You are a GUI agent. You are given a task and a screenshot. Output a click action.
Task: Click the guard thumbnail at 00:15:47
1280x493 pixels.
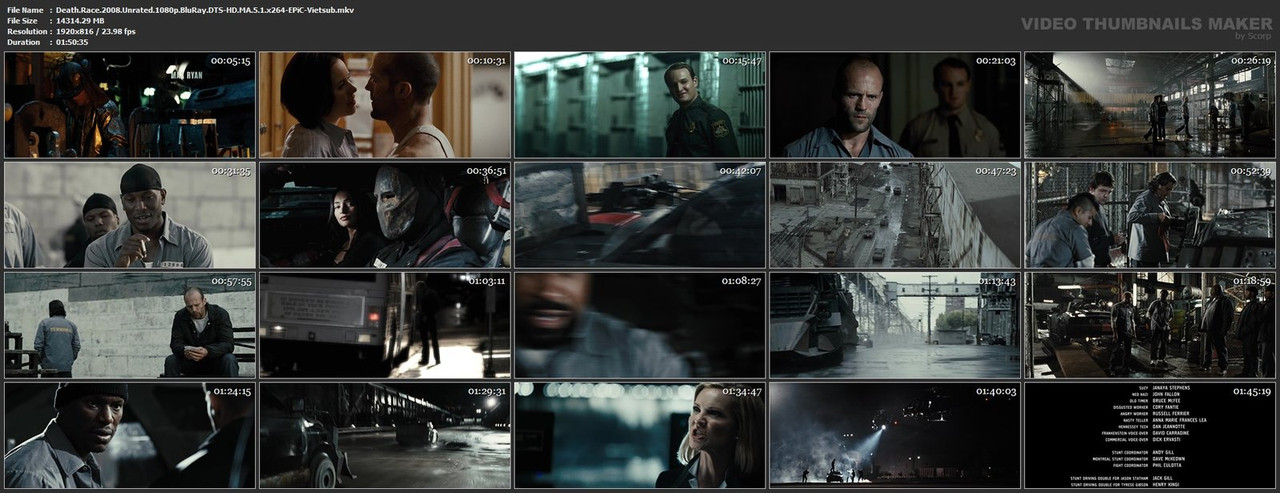coord(640,105)
